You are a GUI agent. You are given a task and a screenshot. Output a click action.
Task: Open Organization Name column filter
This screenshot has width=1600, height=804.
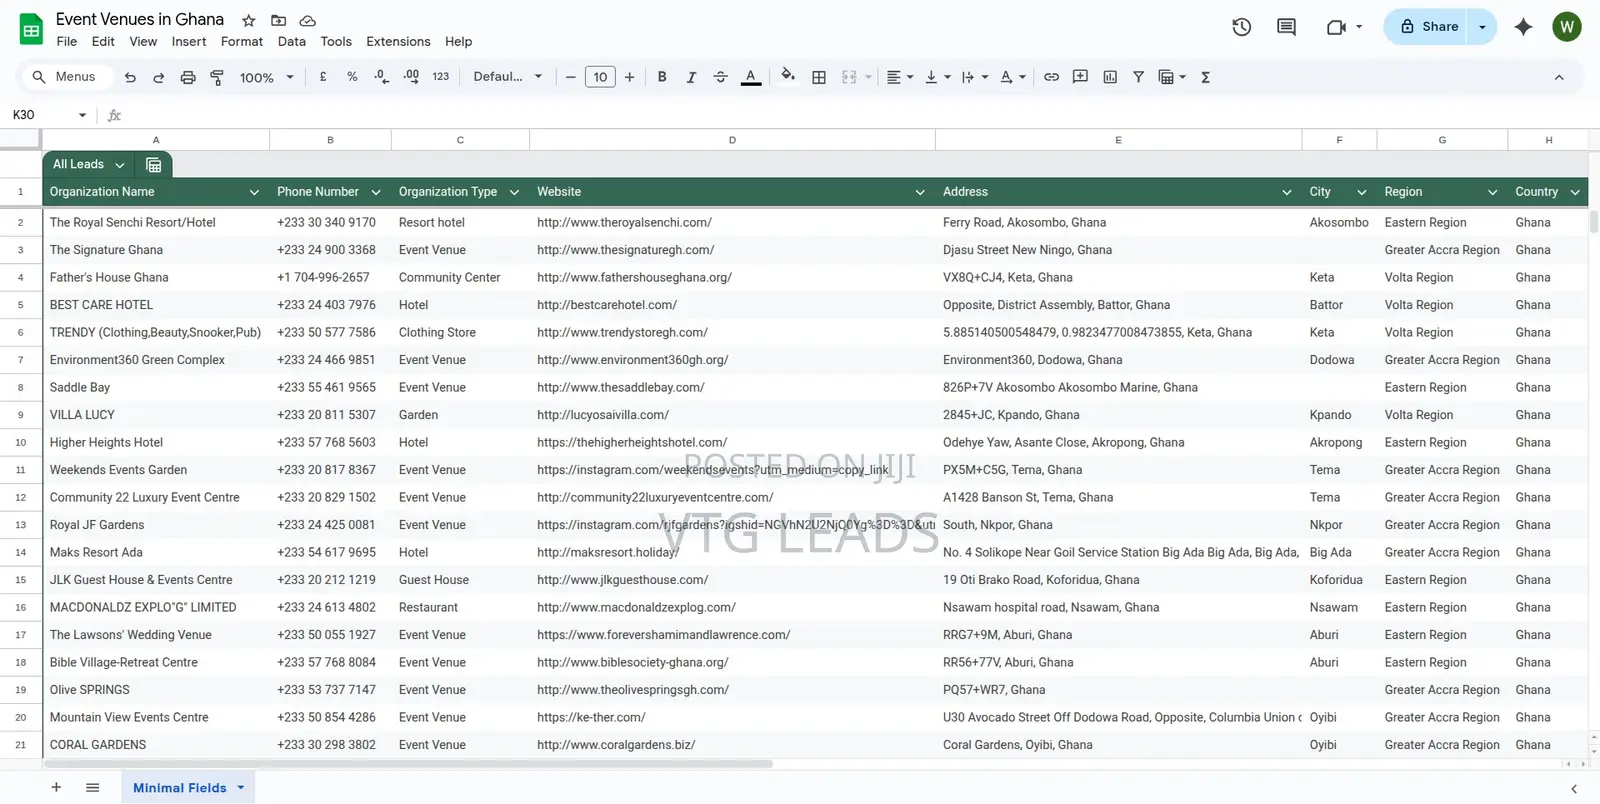click(254, 192)
